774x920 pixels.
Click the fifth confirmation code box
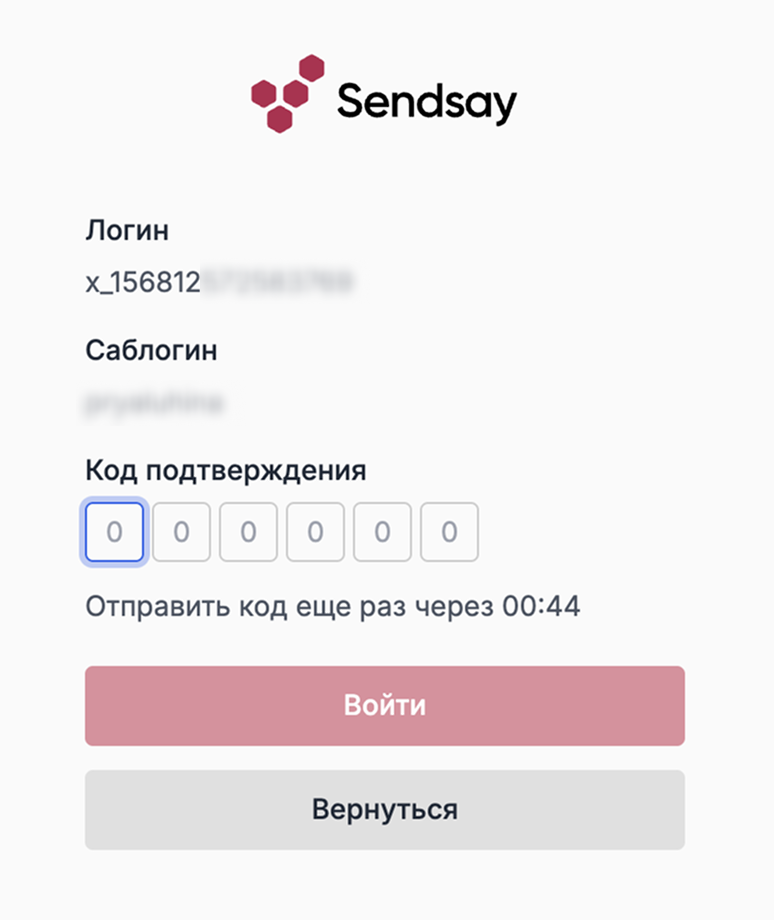[x=381, y=532]
